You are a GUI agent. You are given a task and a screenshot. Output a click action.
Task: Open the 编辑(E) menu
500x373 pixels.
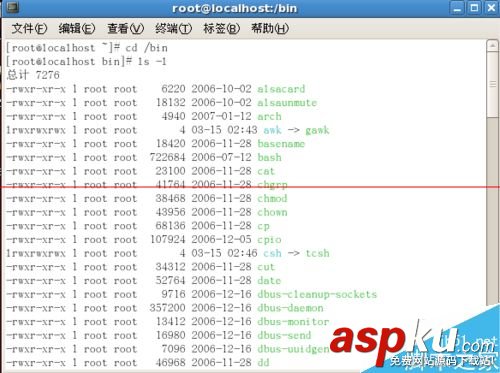pos(77,29)
